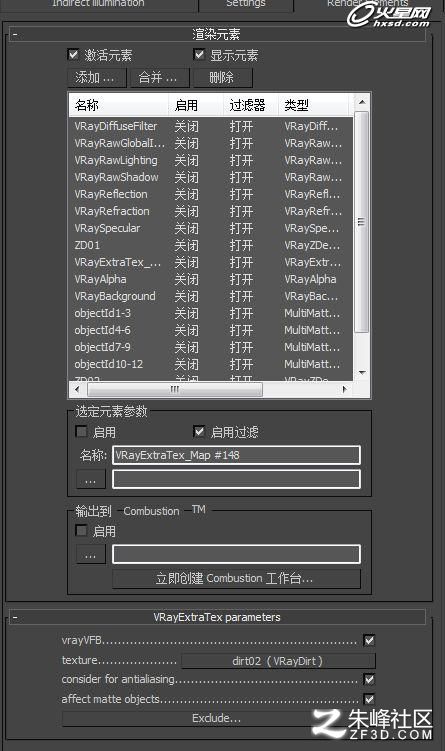
Task: Toggle the 激活元素 checkbox
Action: pyautogui.click(x=73, y=55)
